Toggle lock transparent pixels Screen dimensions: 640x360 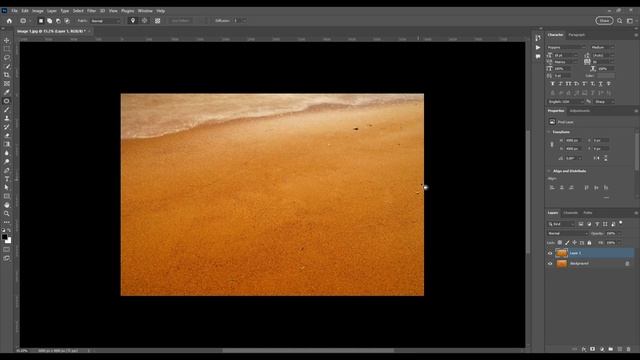pos(560,243)
